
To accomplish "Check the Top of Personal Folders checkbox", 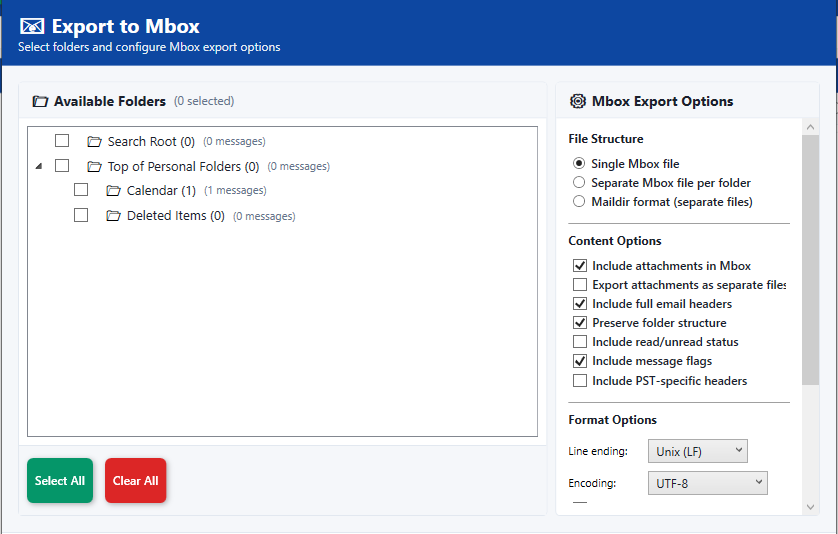I will pos(62,166).
